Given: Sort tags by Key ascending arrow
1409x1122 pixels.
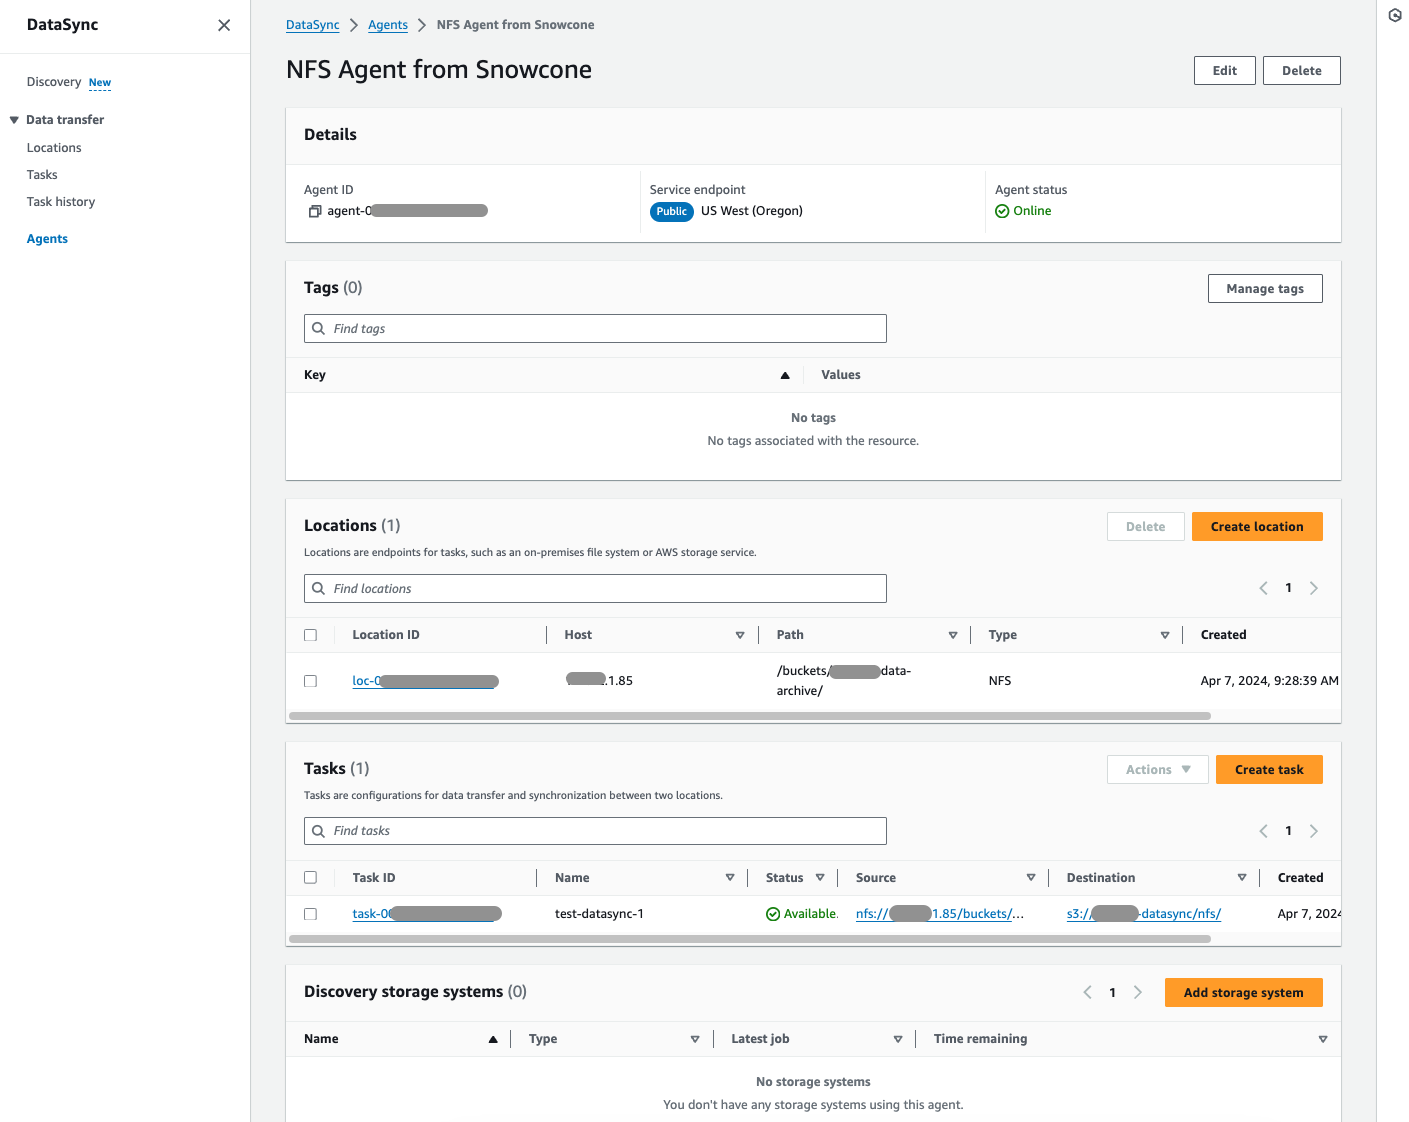Looking at the screenshot, I should [785, 375].
